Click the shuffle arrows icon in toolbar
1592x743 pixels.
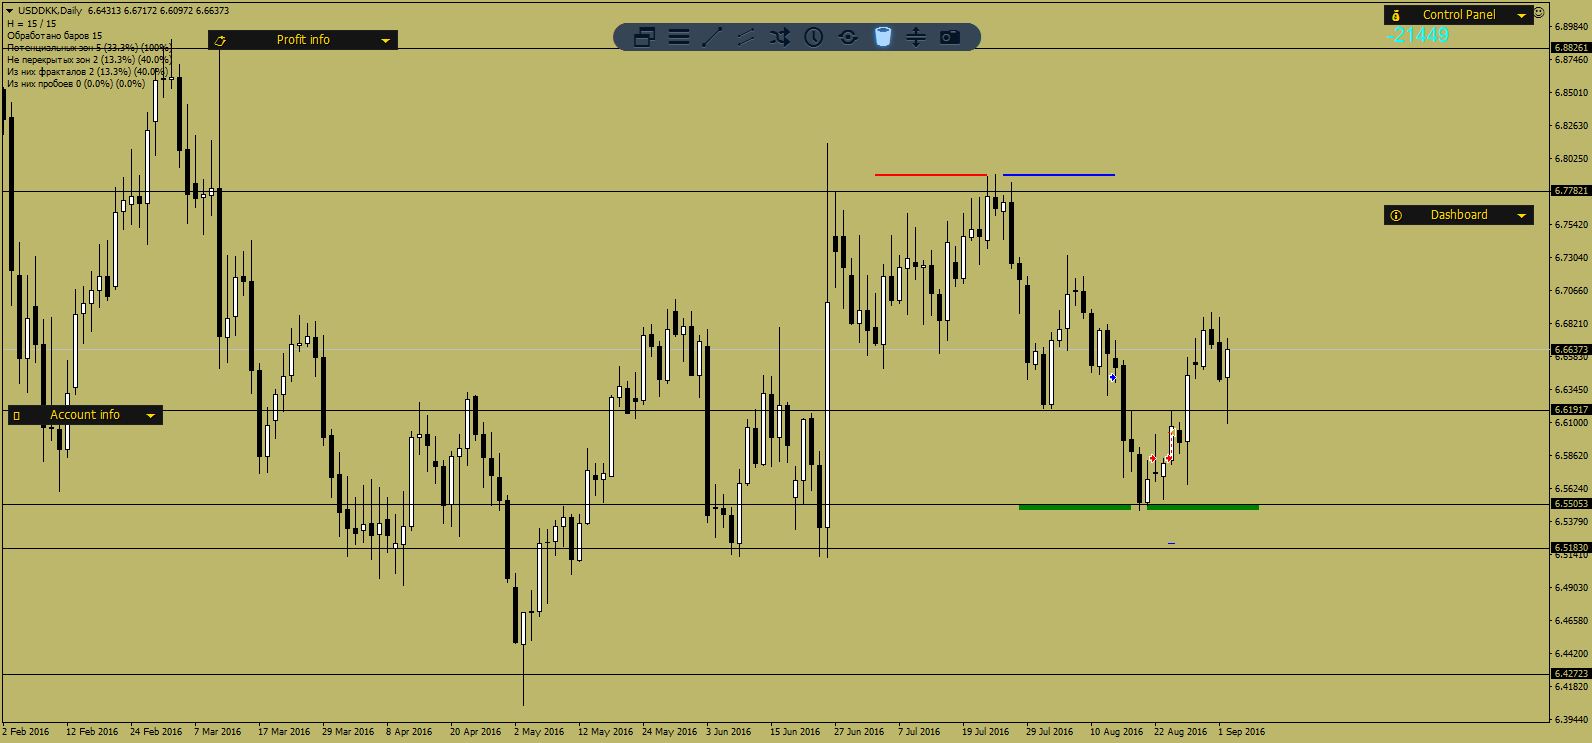click(780, 37)
